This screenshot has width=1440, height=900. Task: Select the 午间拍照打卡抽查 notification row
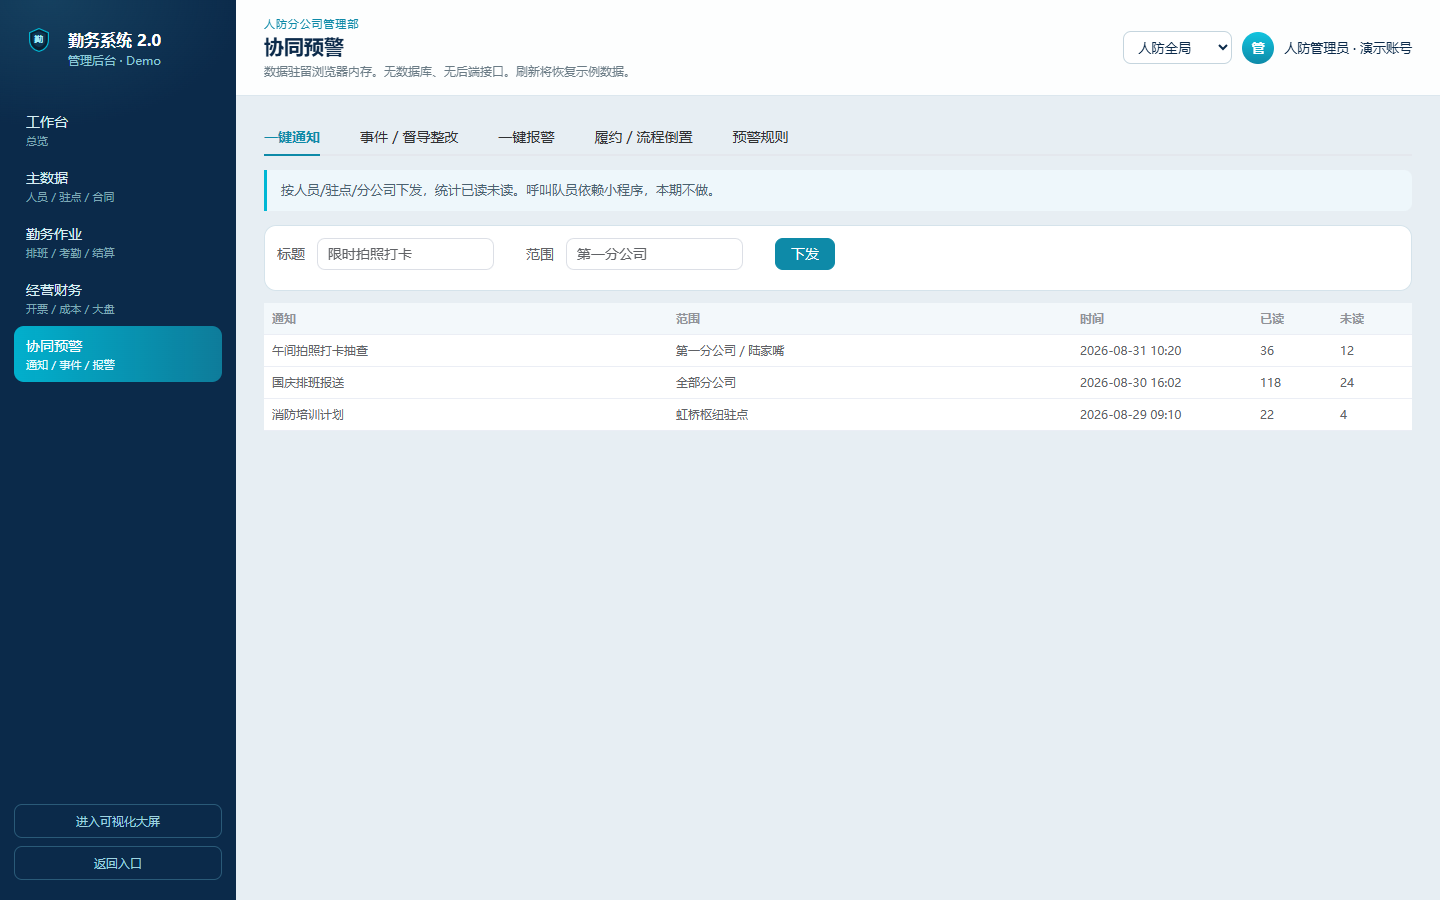tap(838, 351)
